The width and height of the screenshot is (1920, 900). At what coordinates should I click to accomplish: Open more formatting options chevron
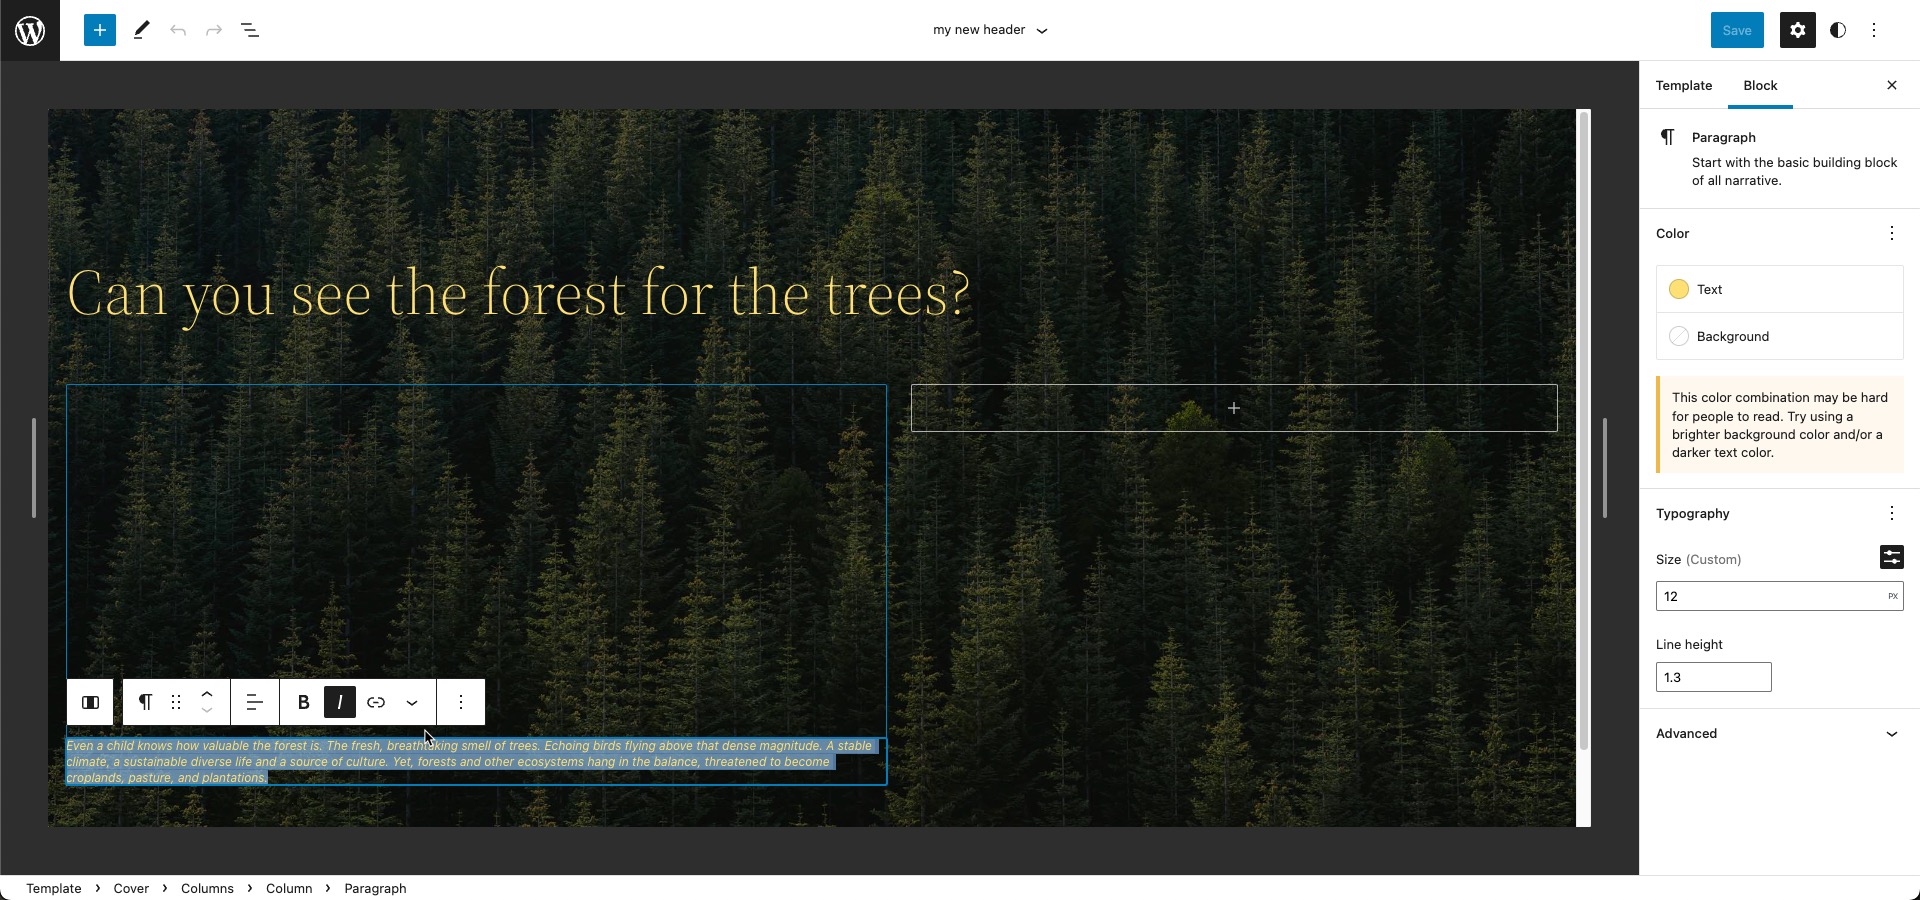411,702
